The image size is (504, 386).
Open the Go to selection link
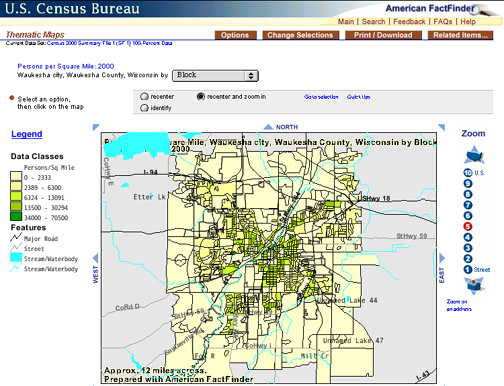coord(321,97)
